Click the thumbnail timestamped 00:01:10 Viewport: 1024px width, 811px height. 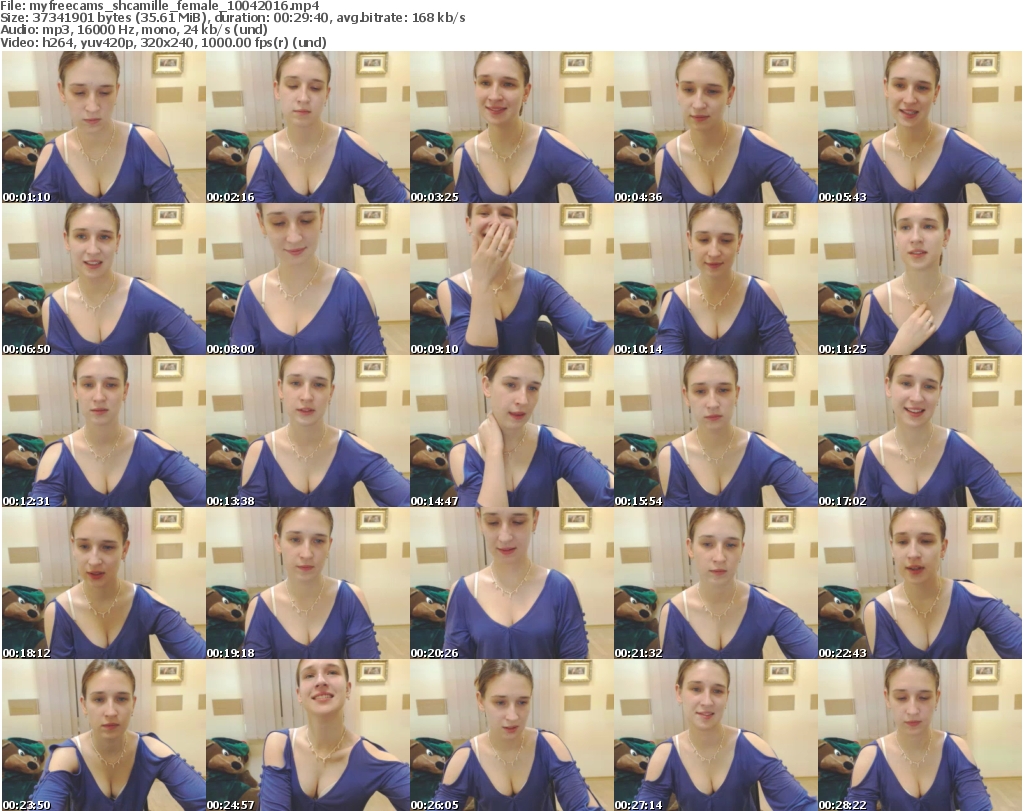(103, 127)
